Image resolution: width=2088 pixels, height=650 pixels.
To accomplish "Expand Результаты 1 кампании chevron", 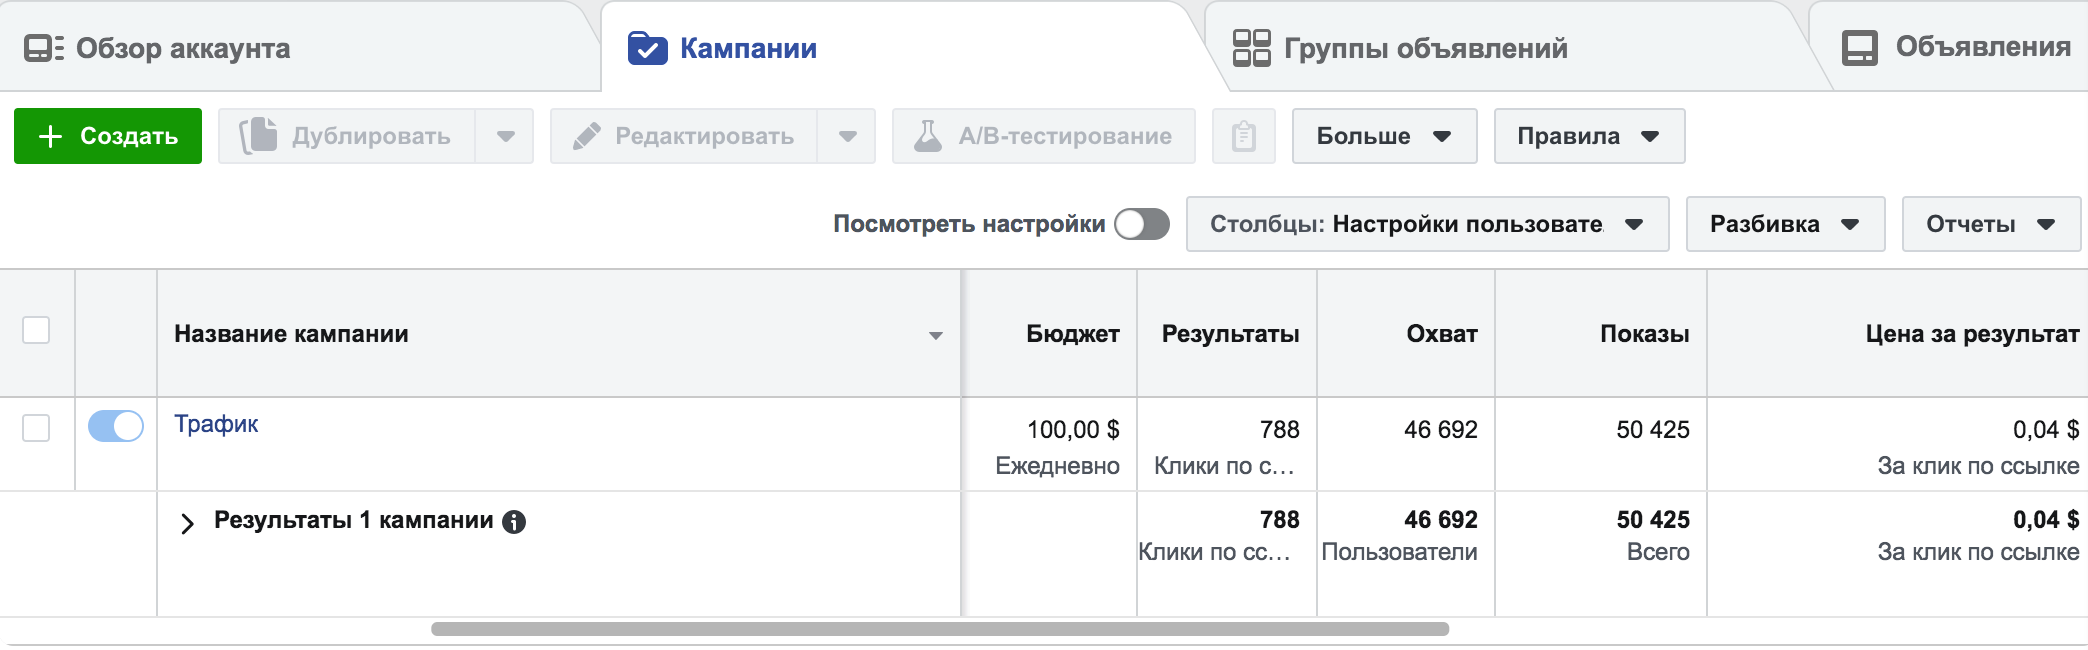I will [x=187, y=523].
